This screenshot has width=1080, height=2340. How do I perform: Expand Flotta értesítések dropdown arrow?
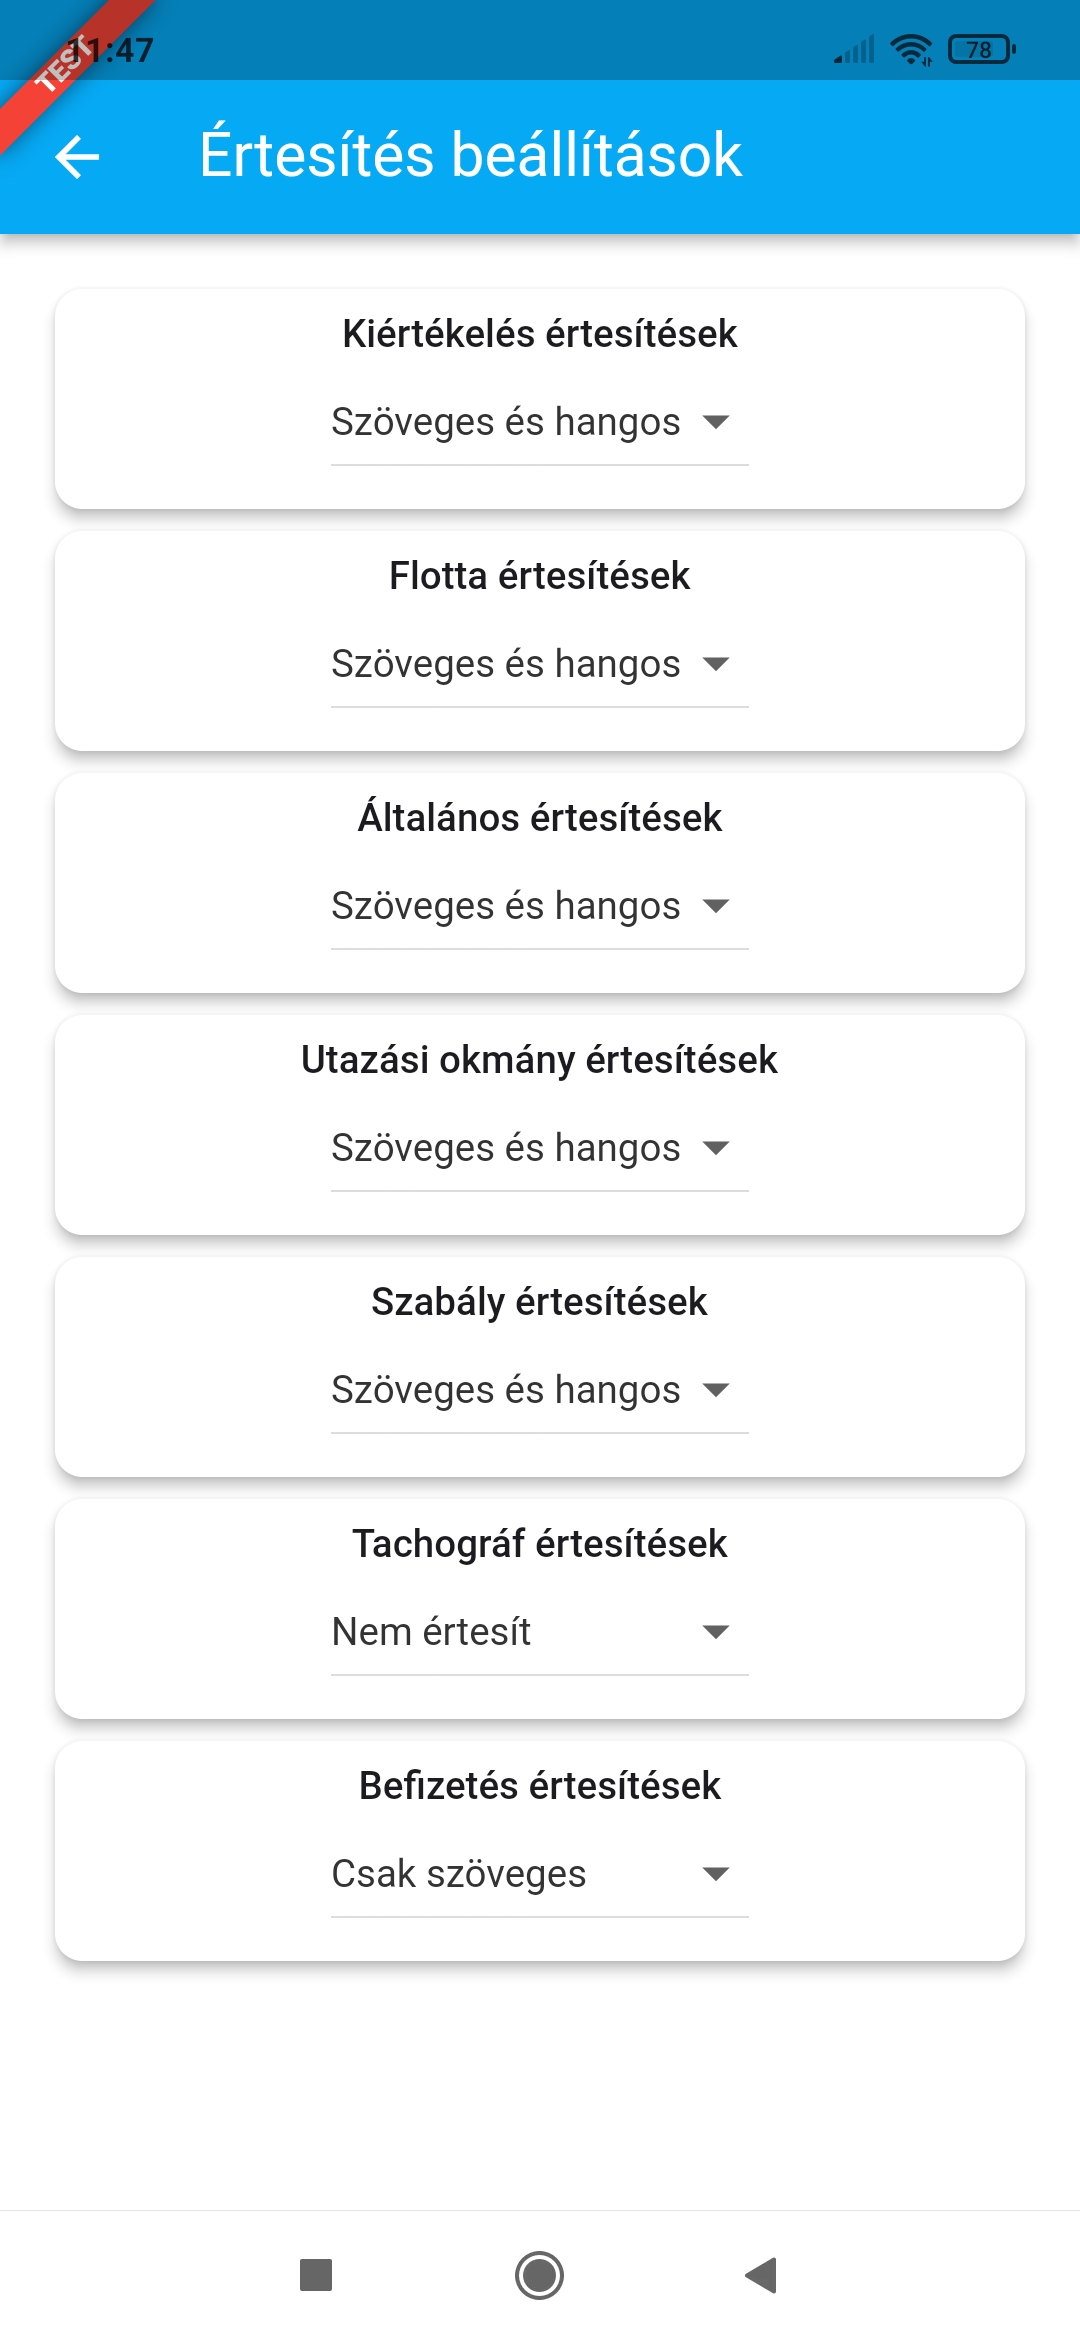(716, 665)
